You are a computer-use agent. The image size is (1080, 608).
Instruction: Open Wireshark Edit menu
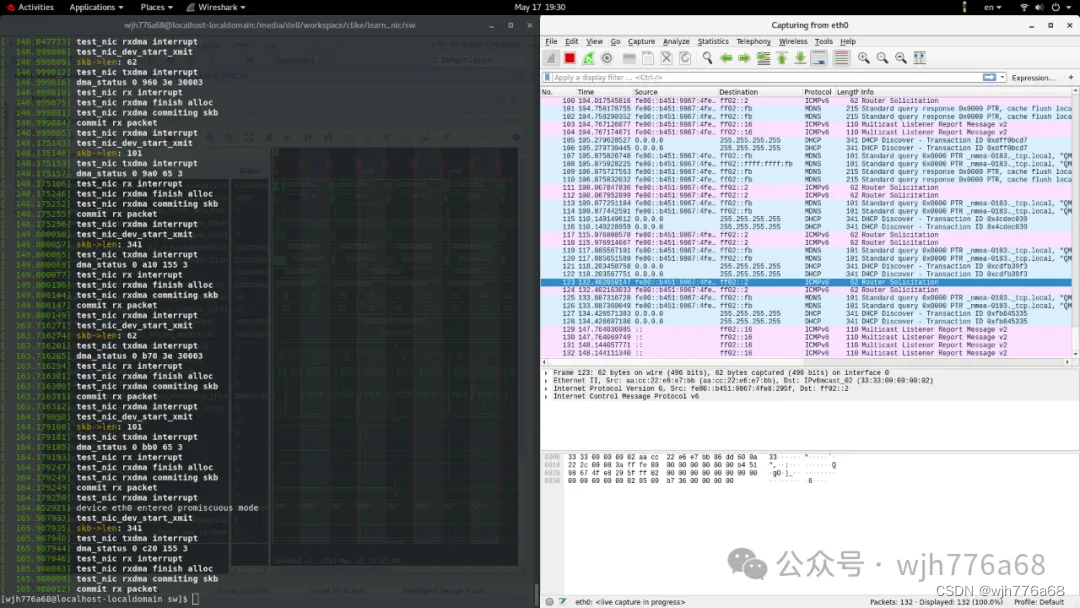pos(572,41)
